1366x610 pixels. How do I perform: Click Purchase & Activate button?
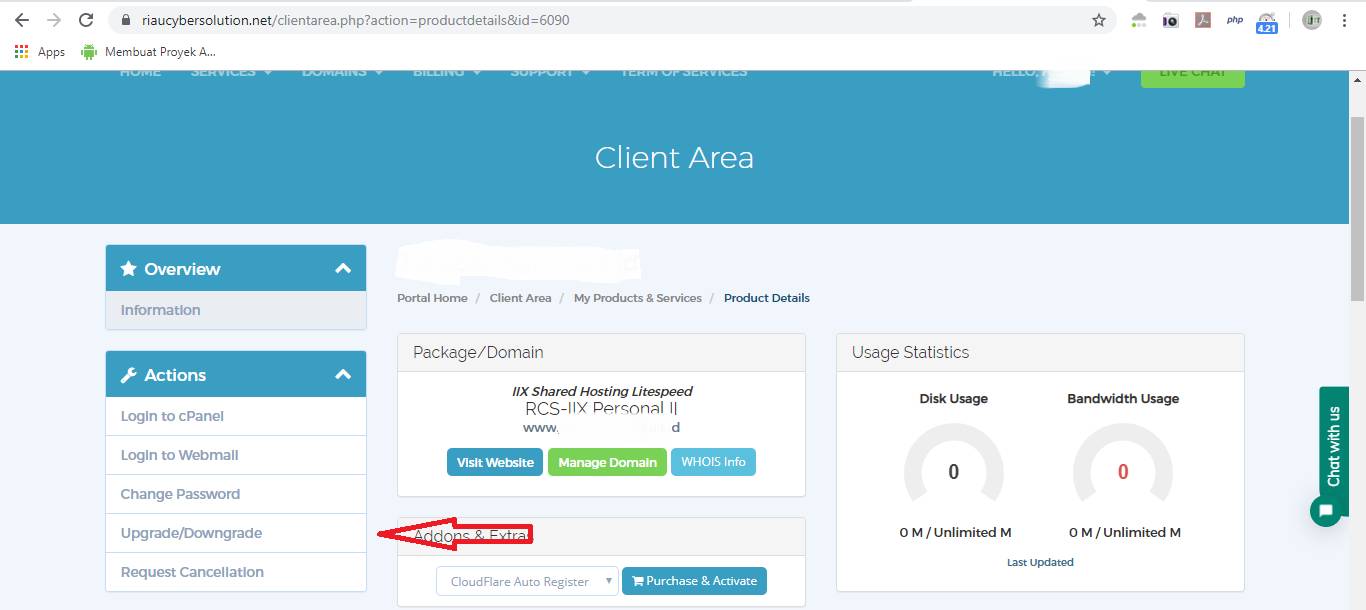pos(694,581)
